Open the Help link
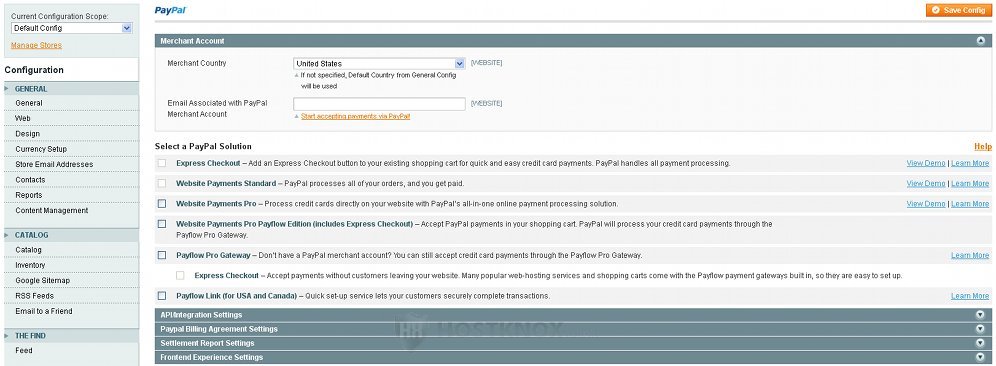This screenshot has width=996, height=366. point(983,146)
